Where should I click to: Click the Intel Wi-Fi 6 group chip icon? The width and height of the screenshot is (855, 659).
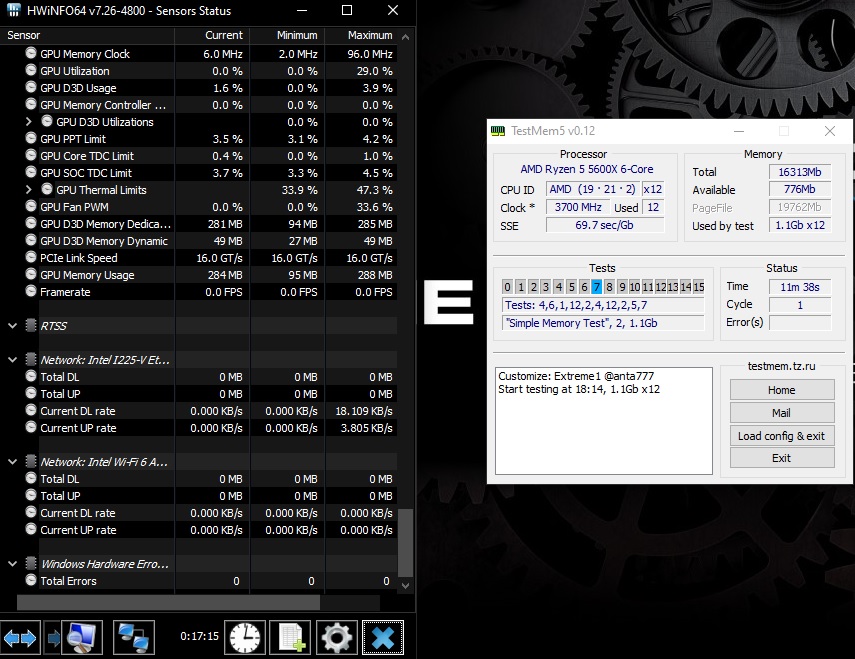tap(31, 462)
